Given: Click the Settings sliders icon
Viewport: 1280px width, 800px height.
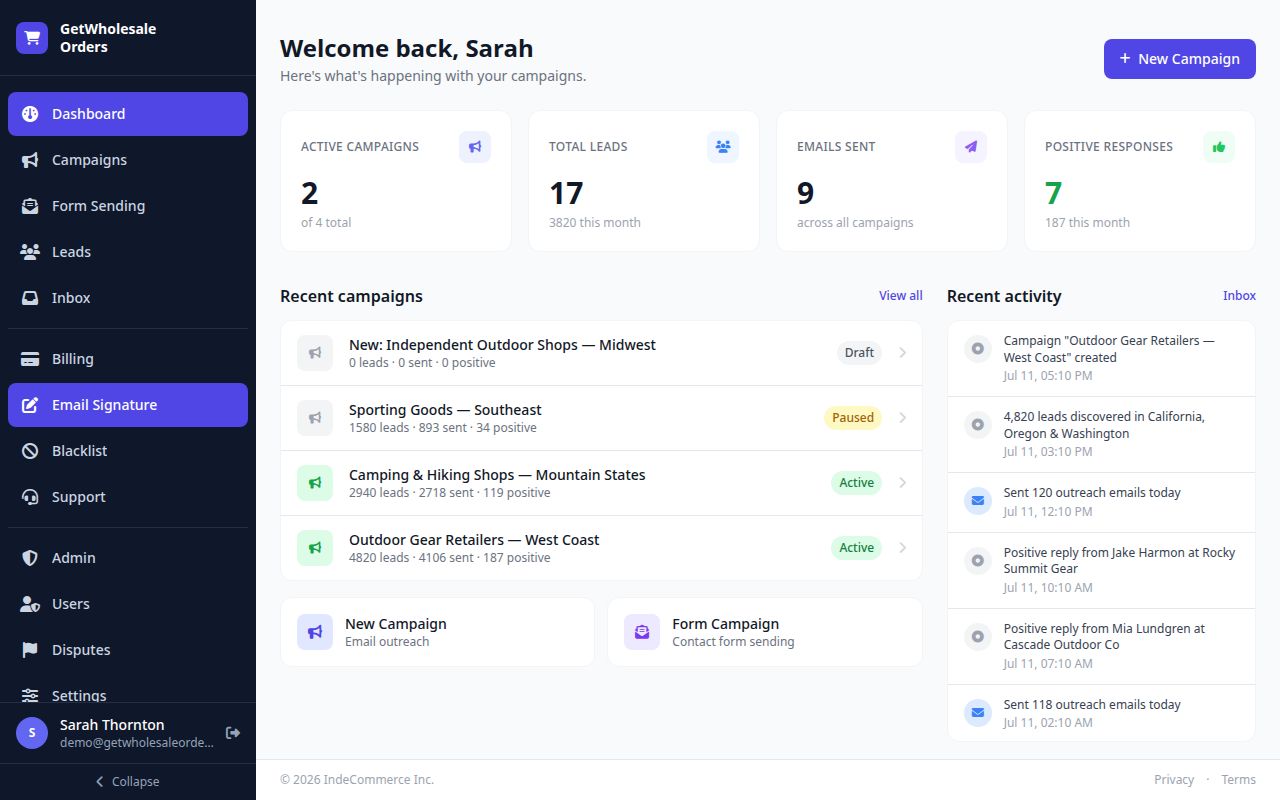Looking at the screenshot, I should [x=31, y=696].
